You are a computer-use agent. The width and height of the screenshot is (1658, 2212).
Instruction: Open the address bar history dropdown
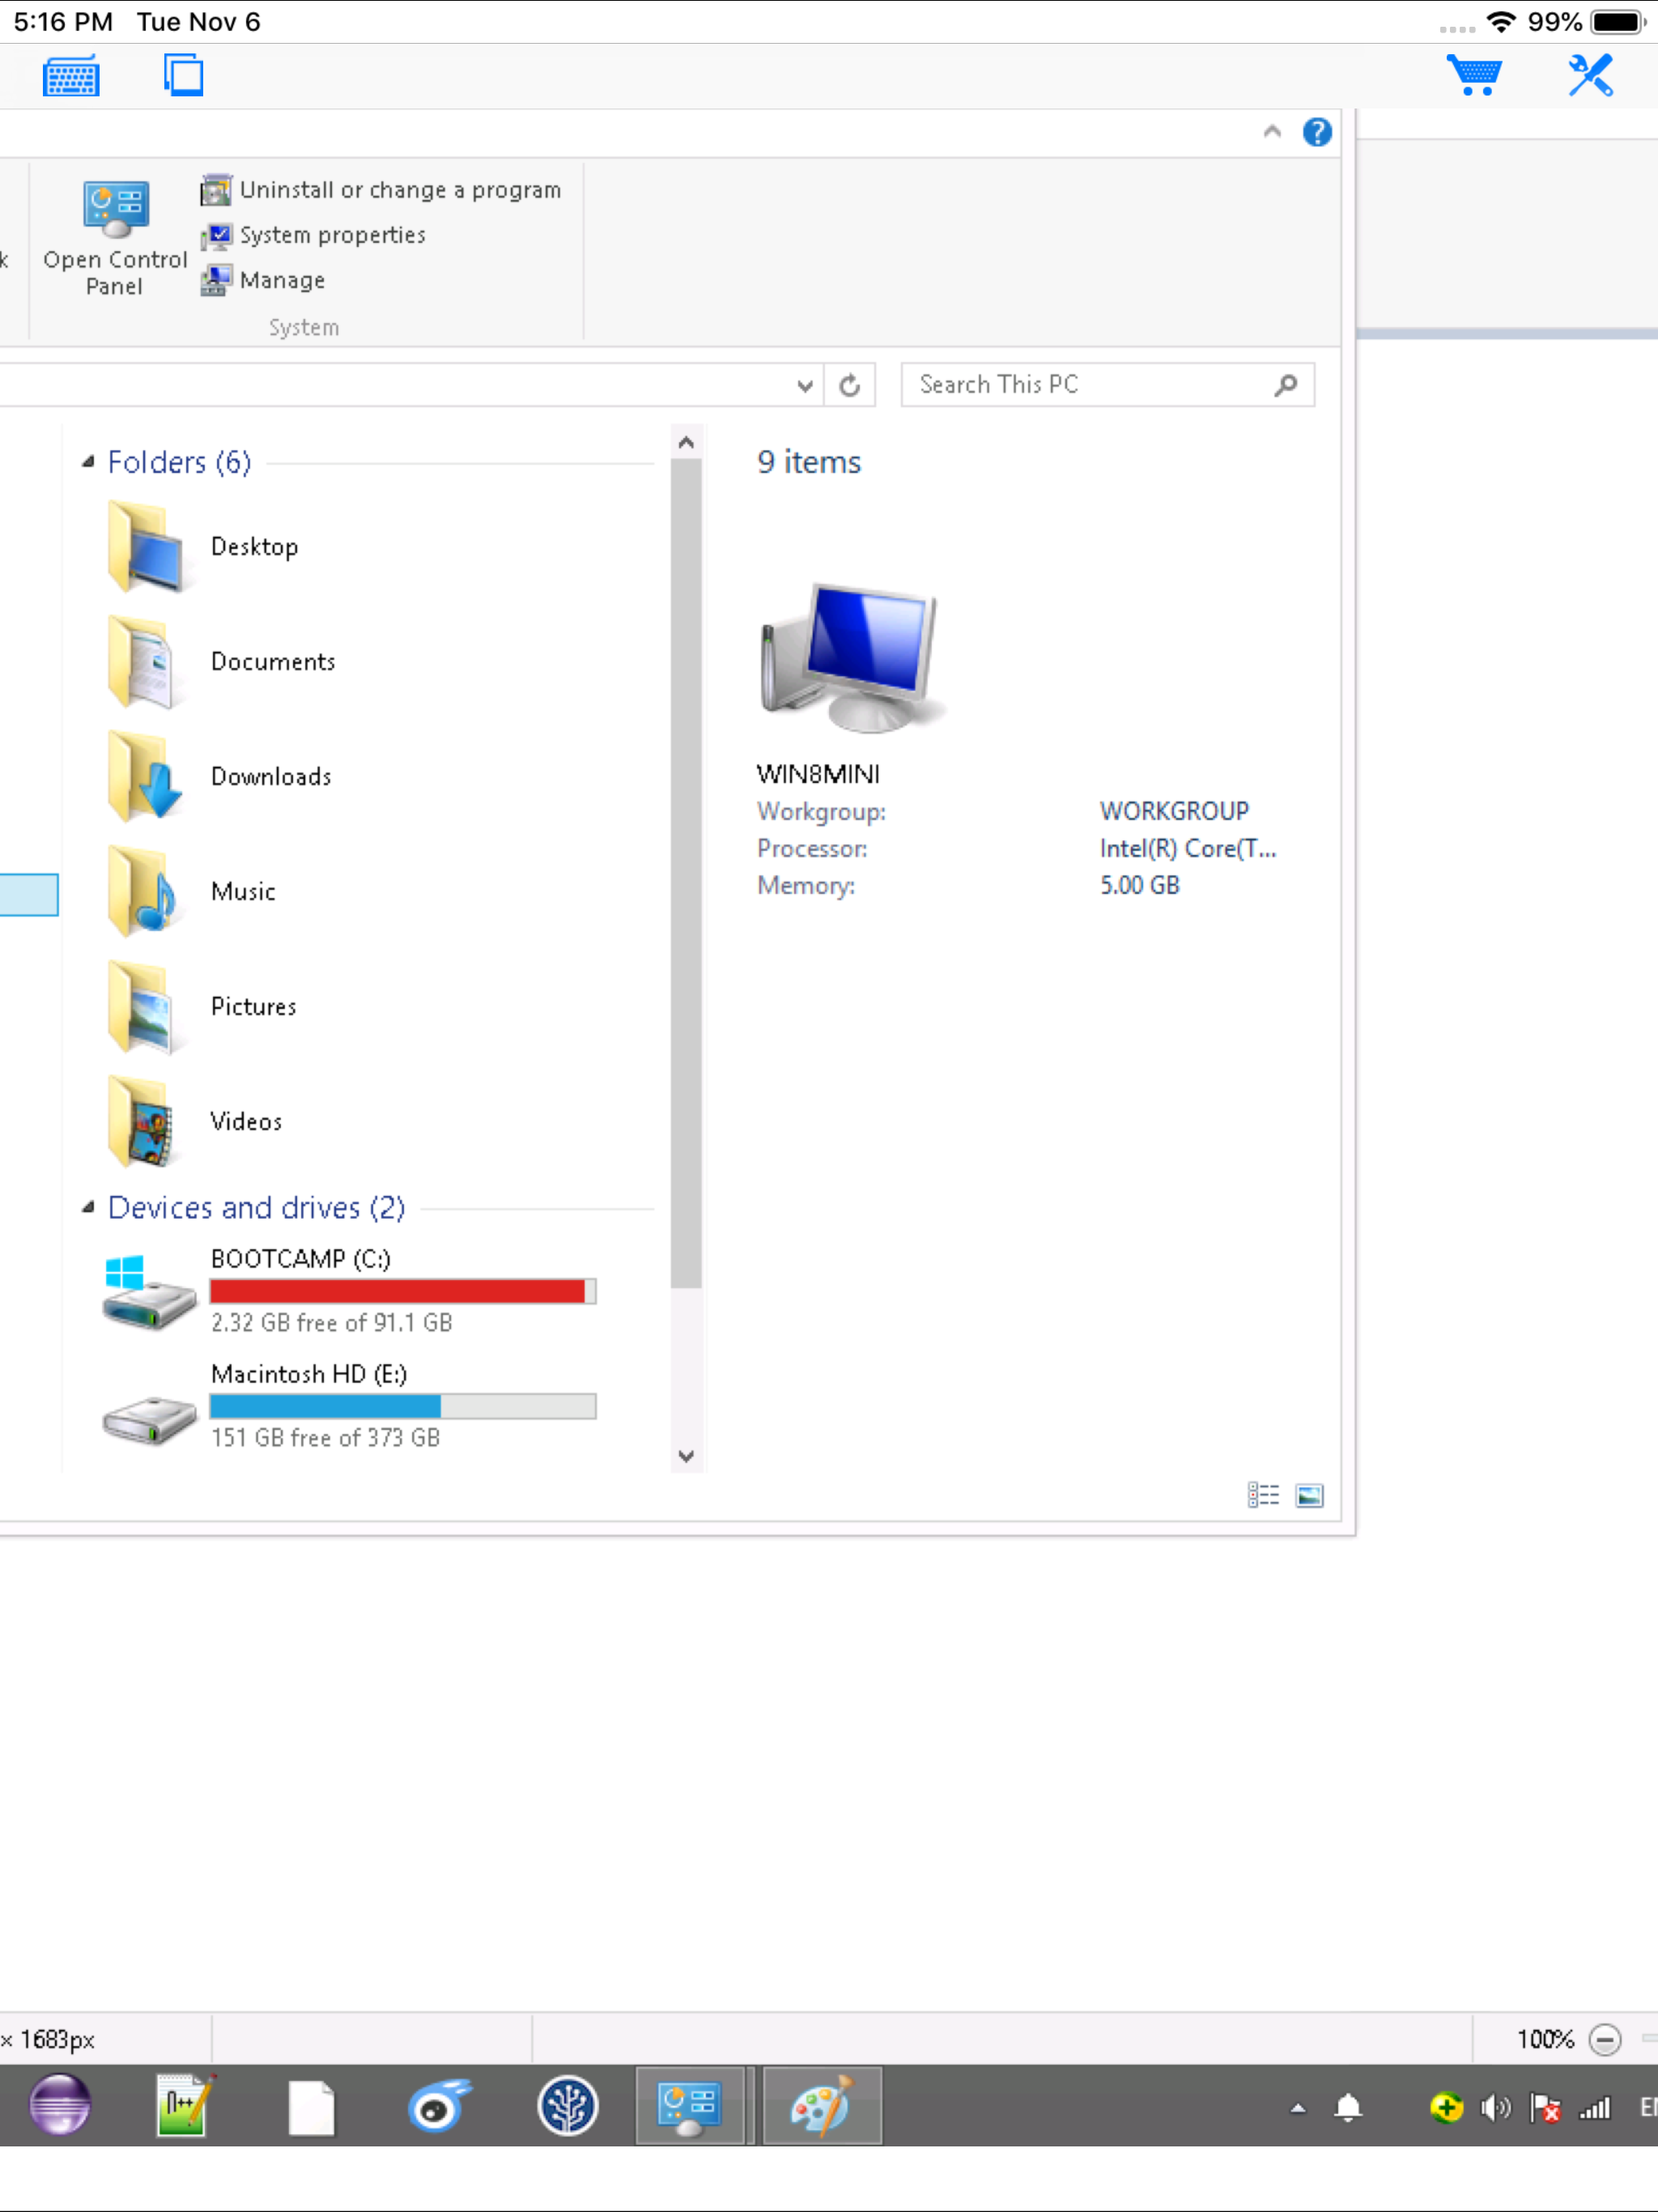(804, 385)
